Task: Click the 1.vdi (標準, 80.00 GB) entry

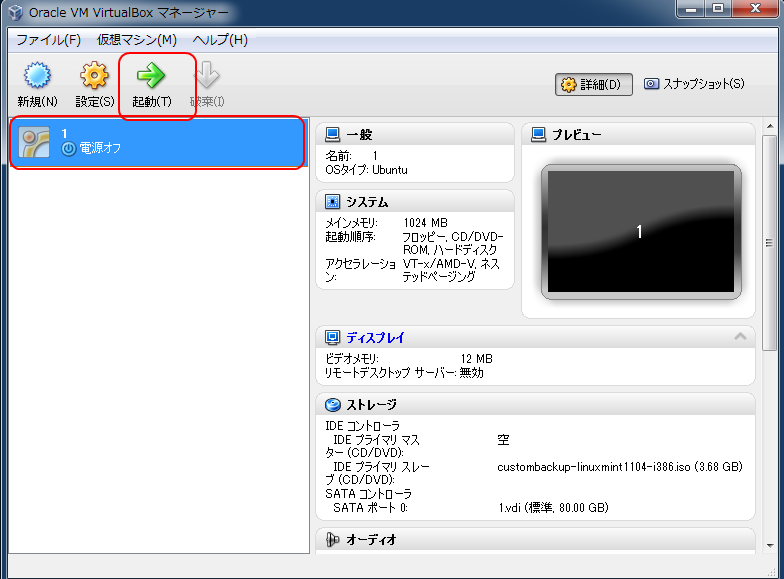Action: (553, 508)
